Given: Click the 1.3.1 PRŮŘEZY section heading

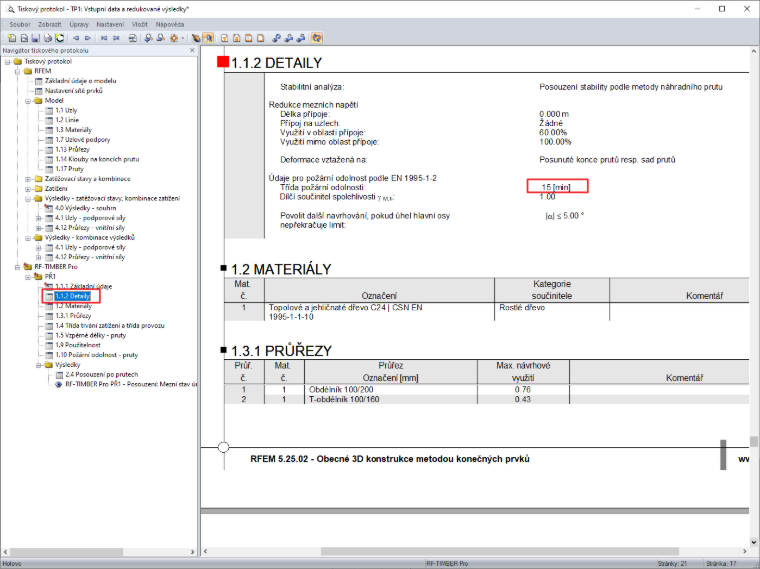Looking at the screenshot, I should 282,351.
